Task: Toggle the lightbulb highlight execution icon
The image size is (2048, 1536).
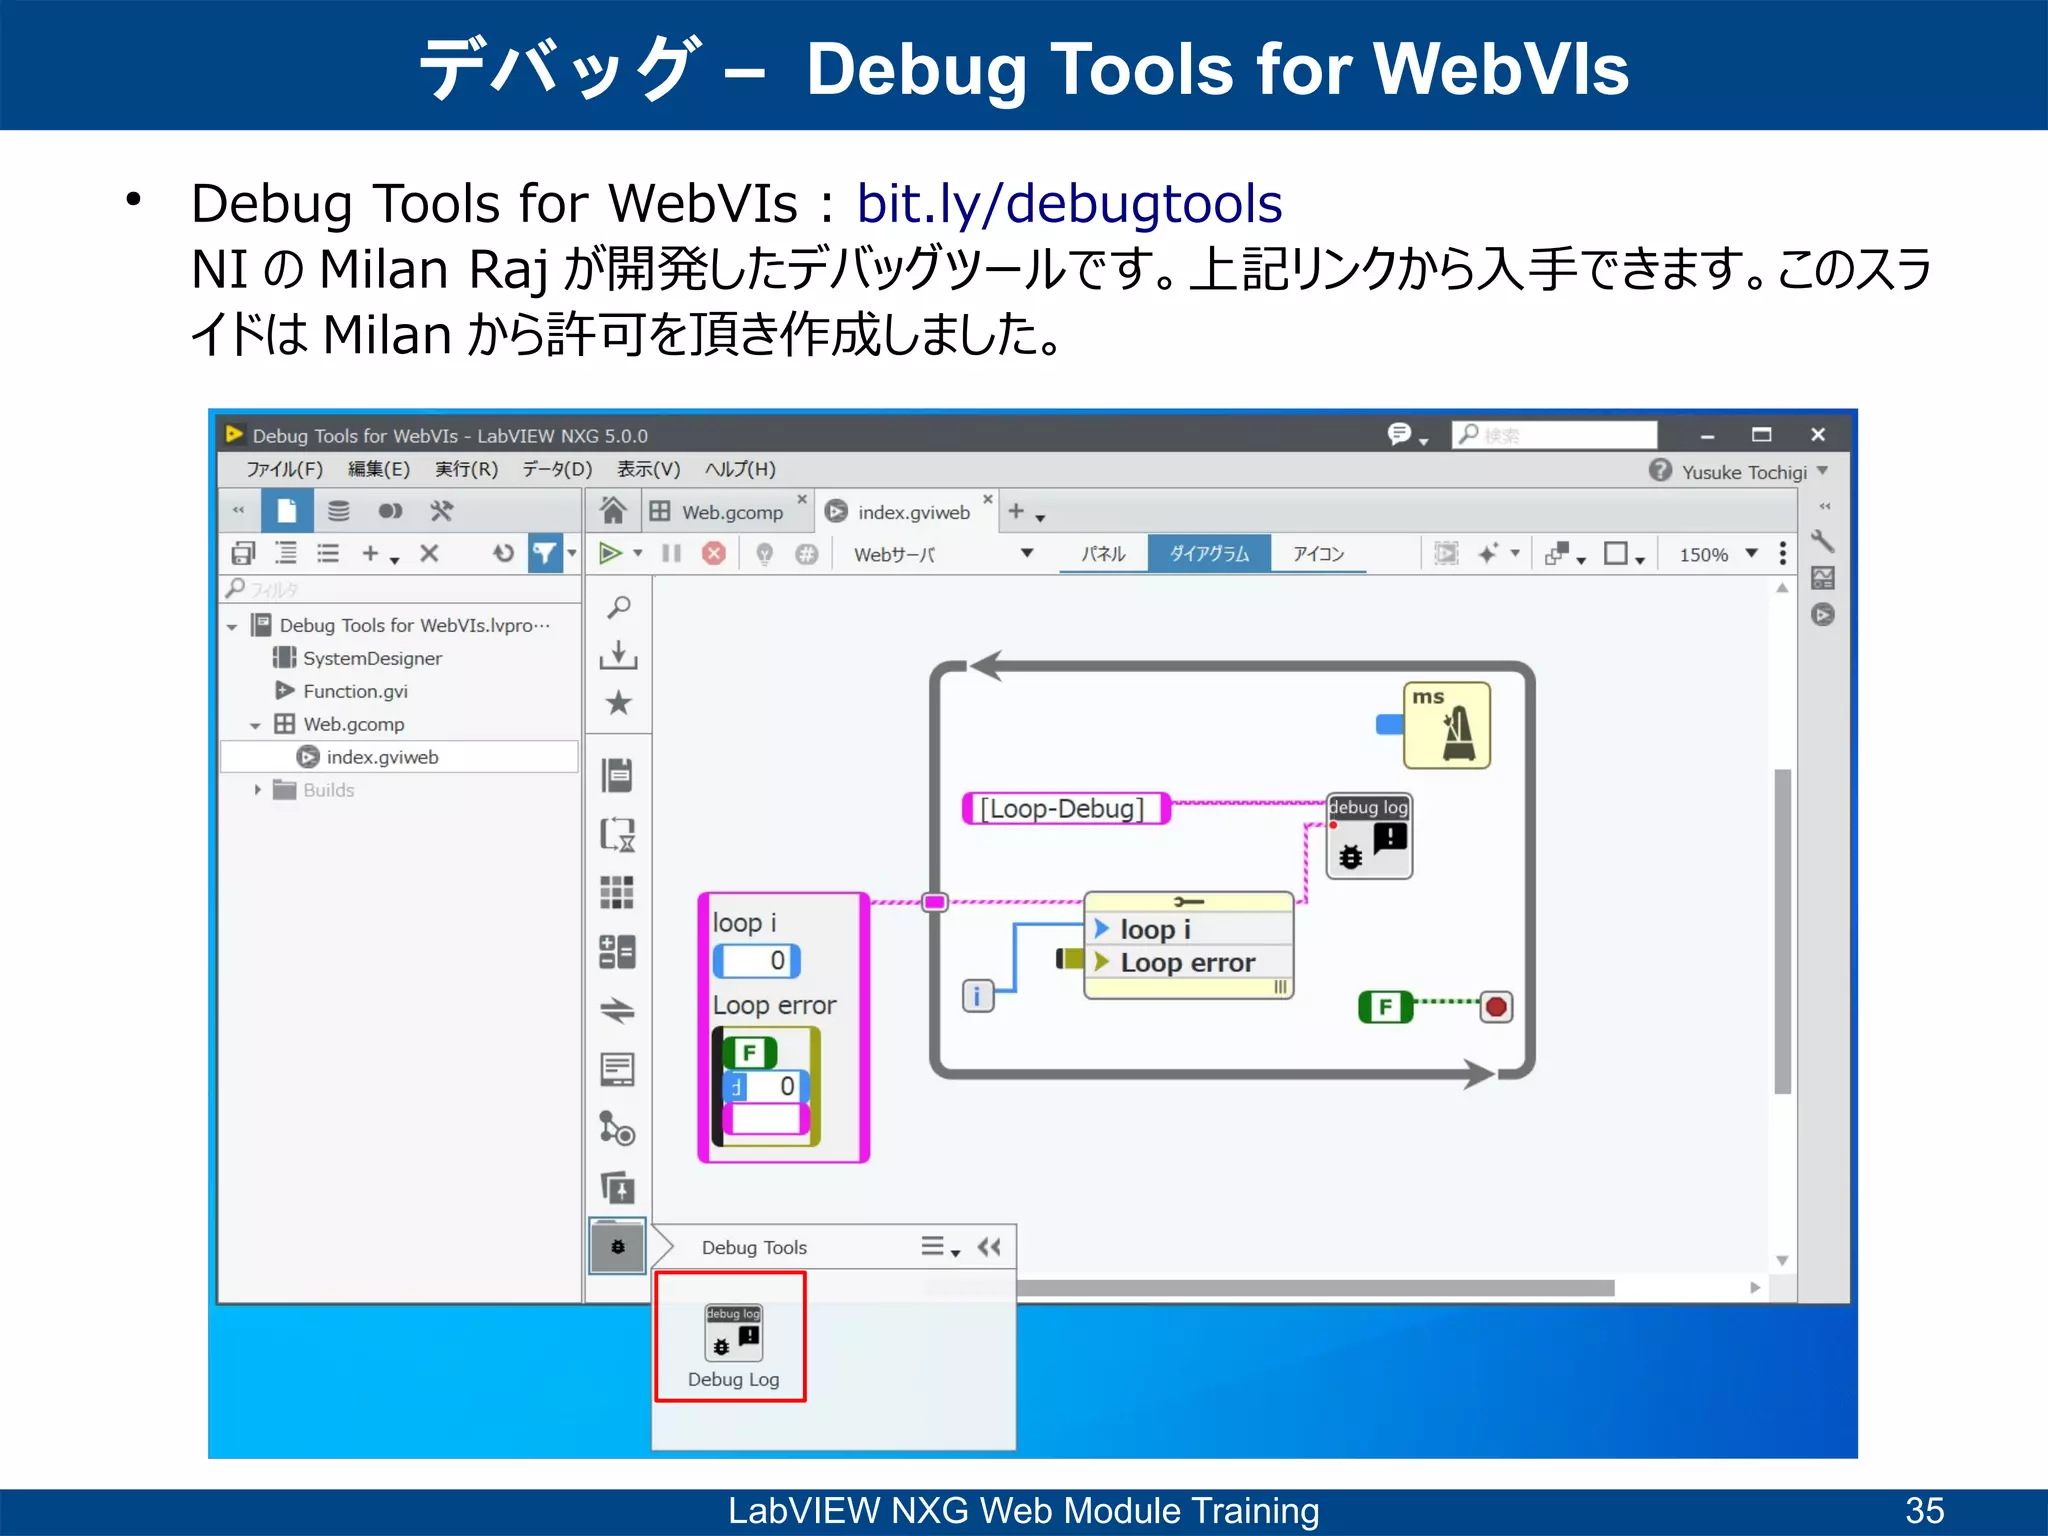Action: [x=764, y=553]
